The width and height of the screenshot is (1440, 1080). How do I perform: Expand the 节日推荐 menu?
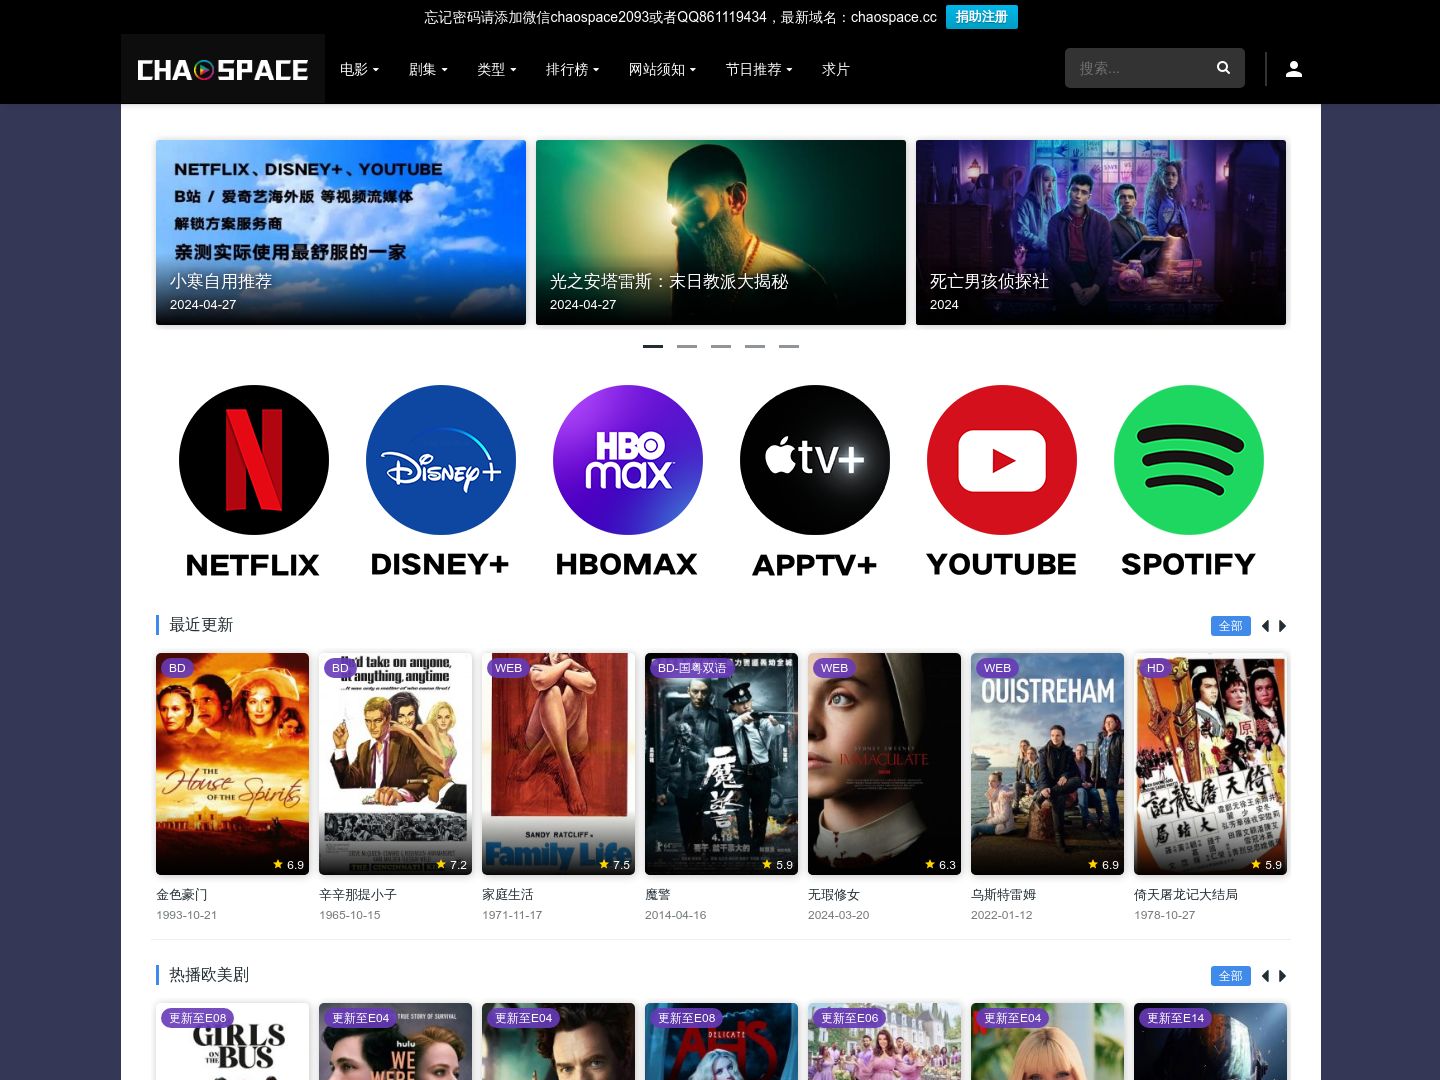point(759,69)
